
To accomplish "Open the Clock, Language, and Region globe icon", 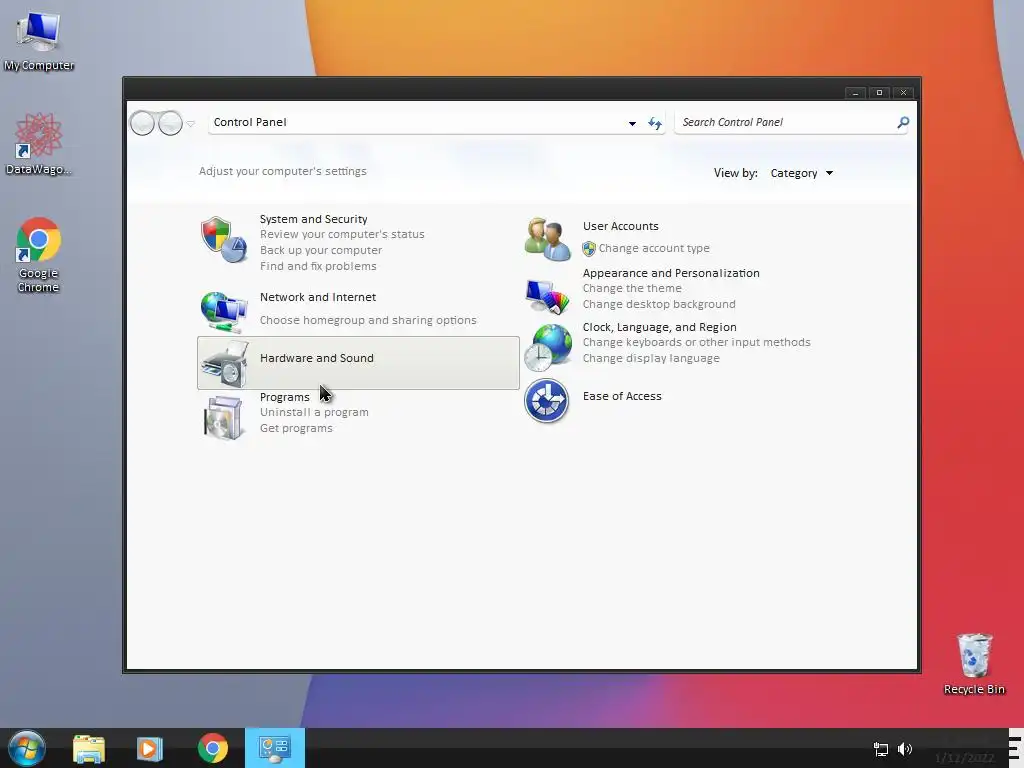I will tap(547, 347).
